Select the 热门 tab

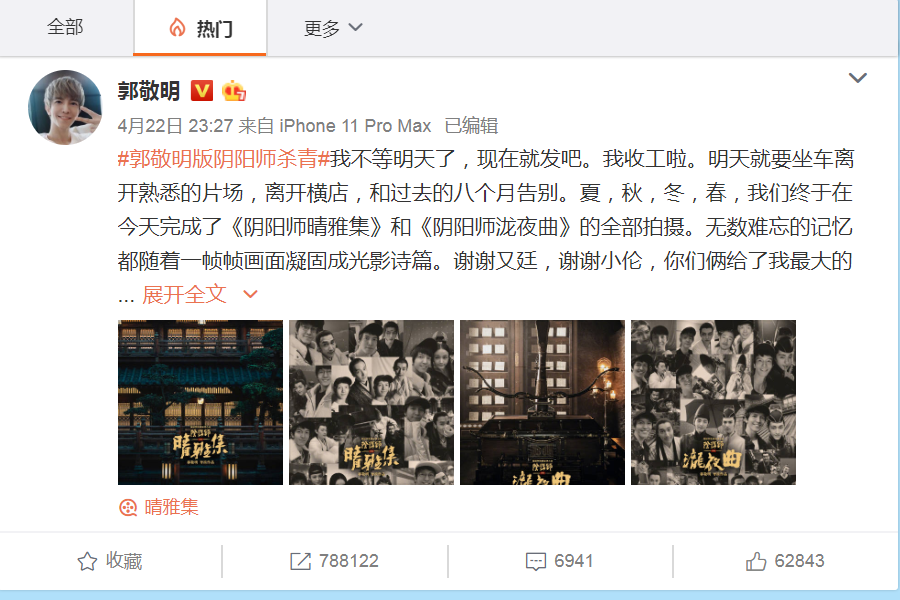click(x=200, y=28)
